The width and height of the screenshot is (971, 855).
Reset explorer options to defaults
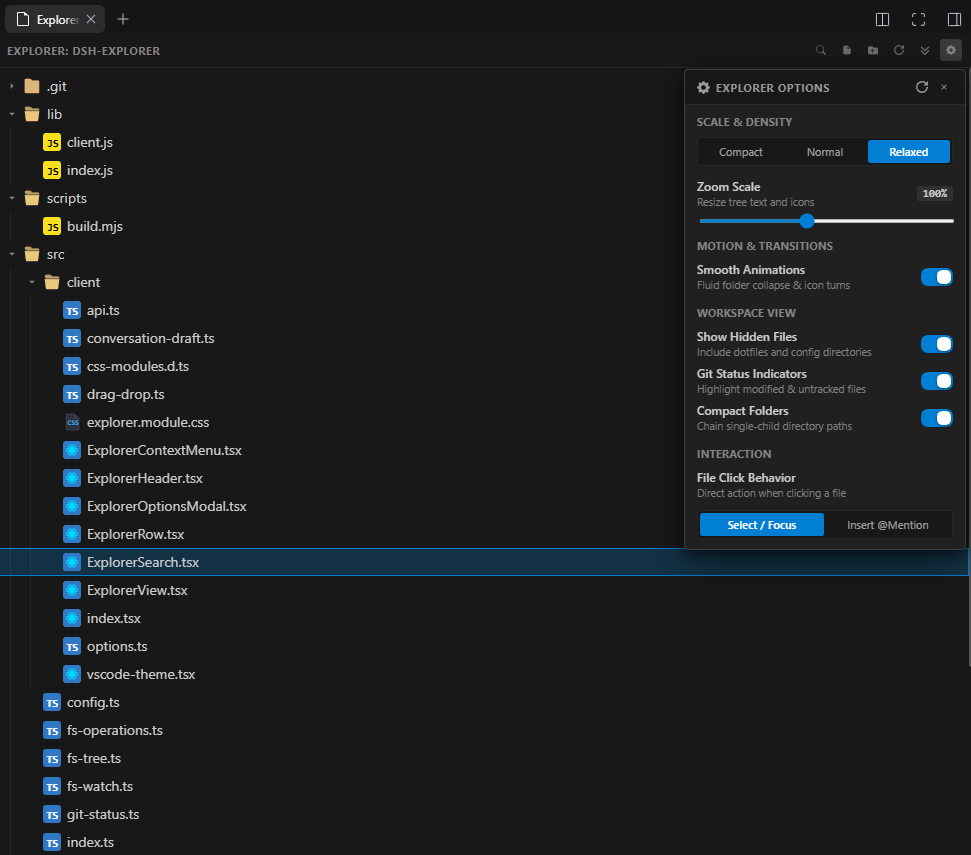921,87
